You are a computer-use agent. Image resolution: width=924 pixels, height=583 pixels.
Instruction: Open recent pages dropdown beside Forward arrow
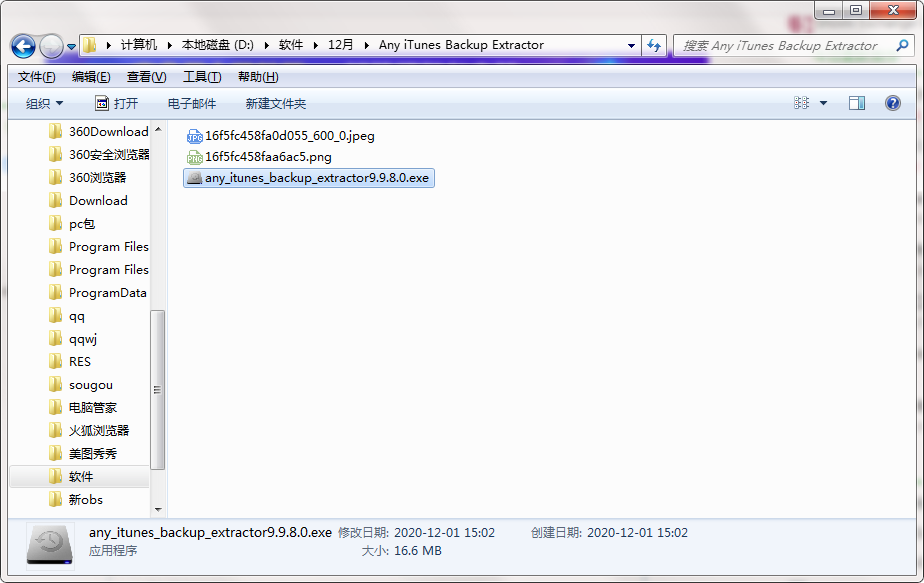71,47
